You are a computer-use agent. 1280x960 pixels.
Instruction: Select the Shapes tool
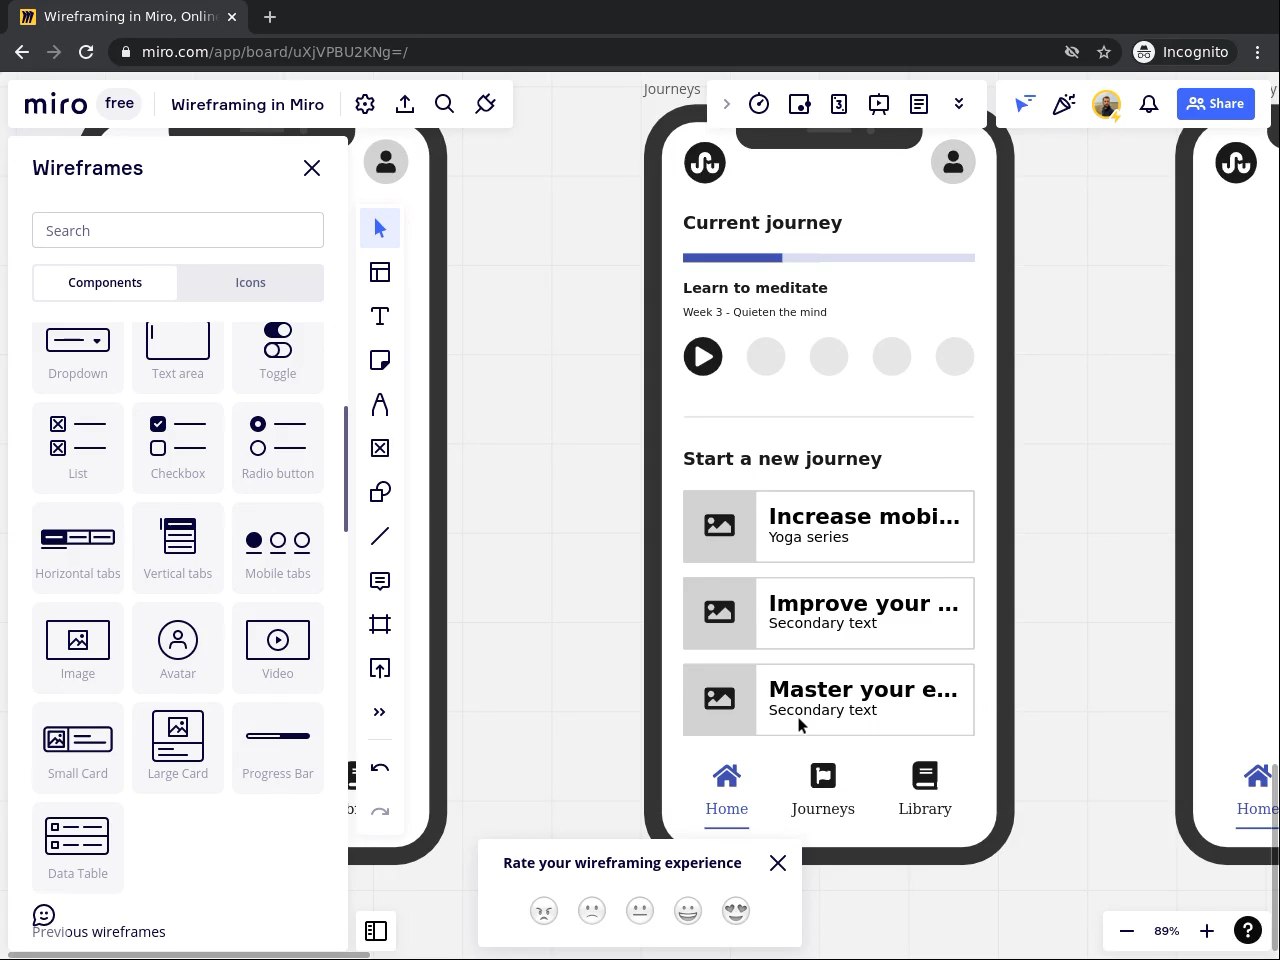tap(380, 492)
